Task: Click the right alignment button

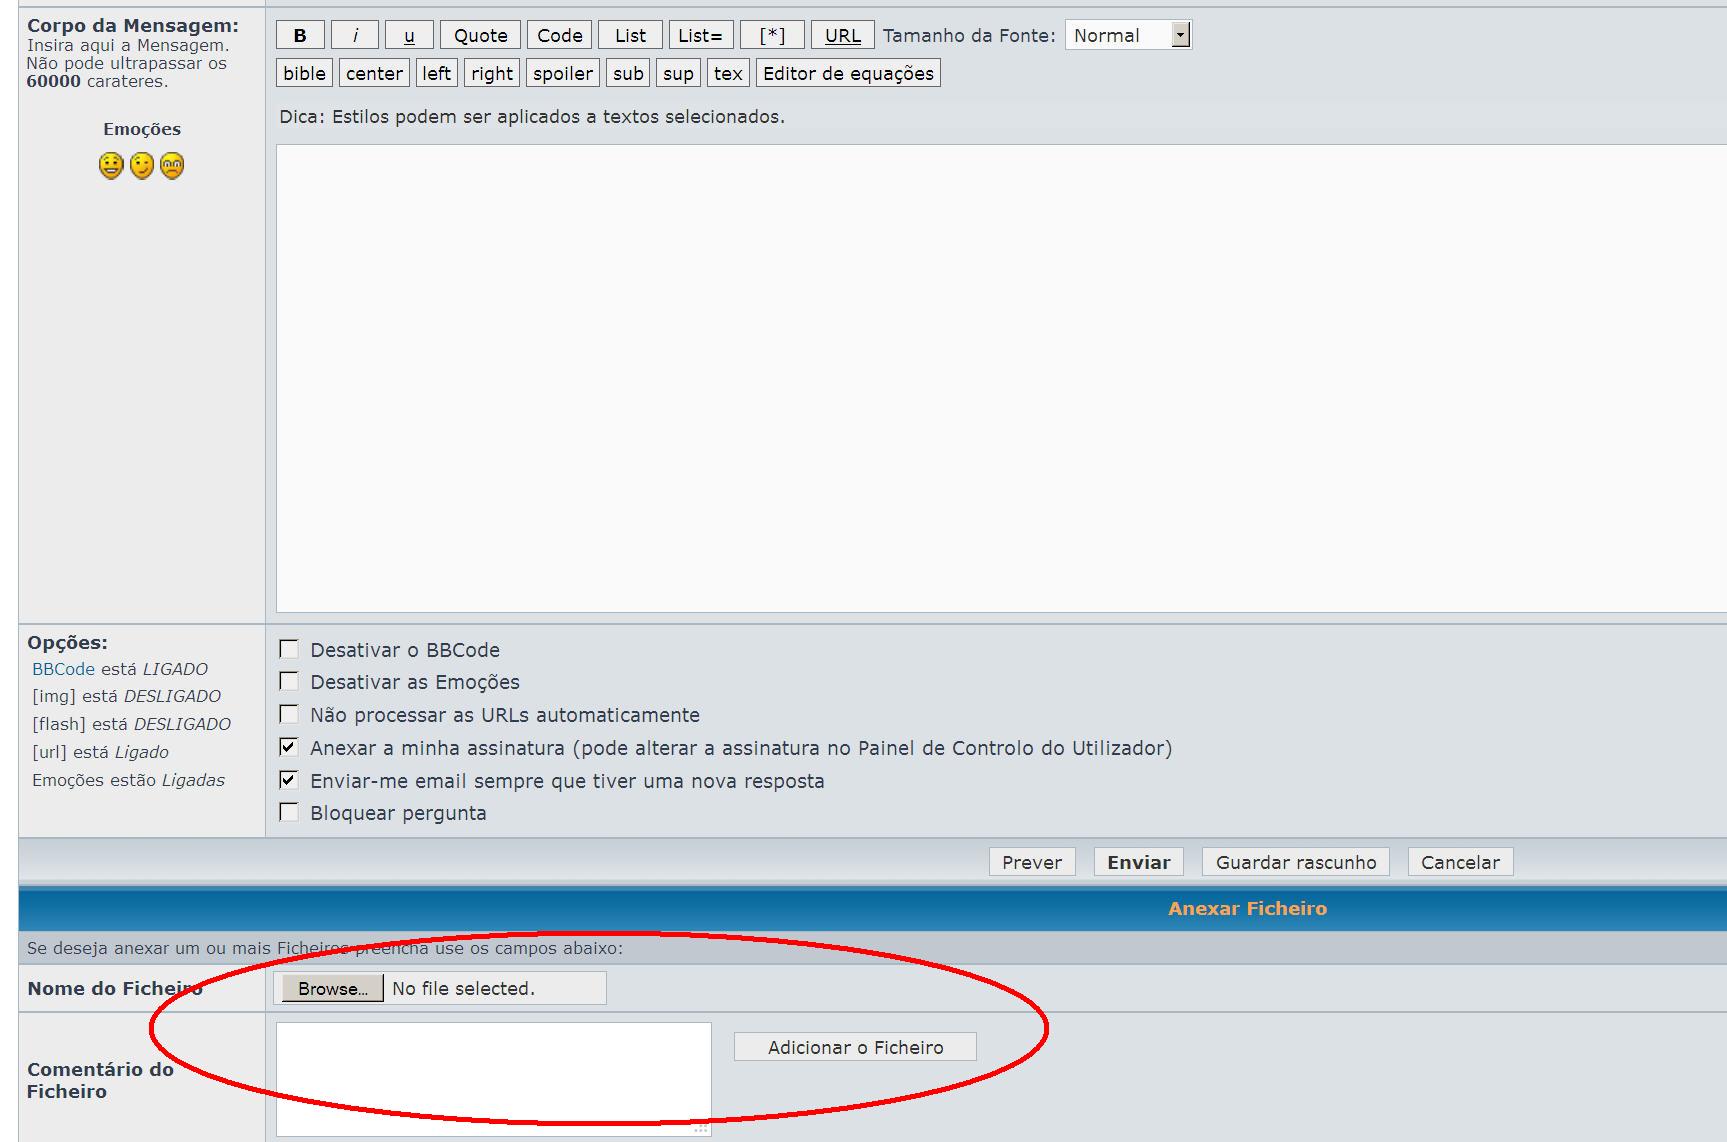Action: coord(492,73)
